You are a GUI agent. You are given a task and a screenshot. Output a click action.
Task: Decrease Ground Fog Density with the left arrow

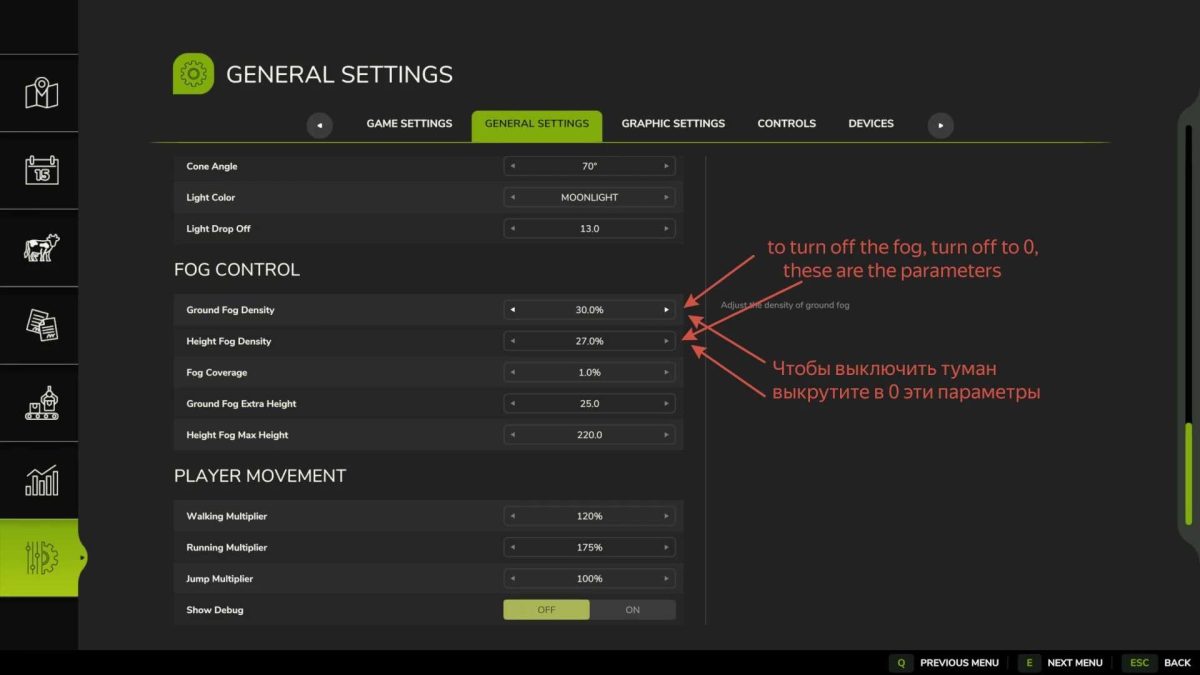513,309
